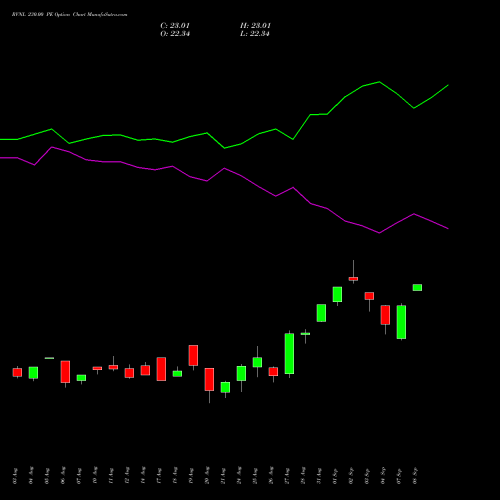
Task: Click the 17 Aug date label
Action: [x=159, y=476]
